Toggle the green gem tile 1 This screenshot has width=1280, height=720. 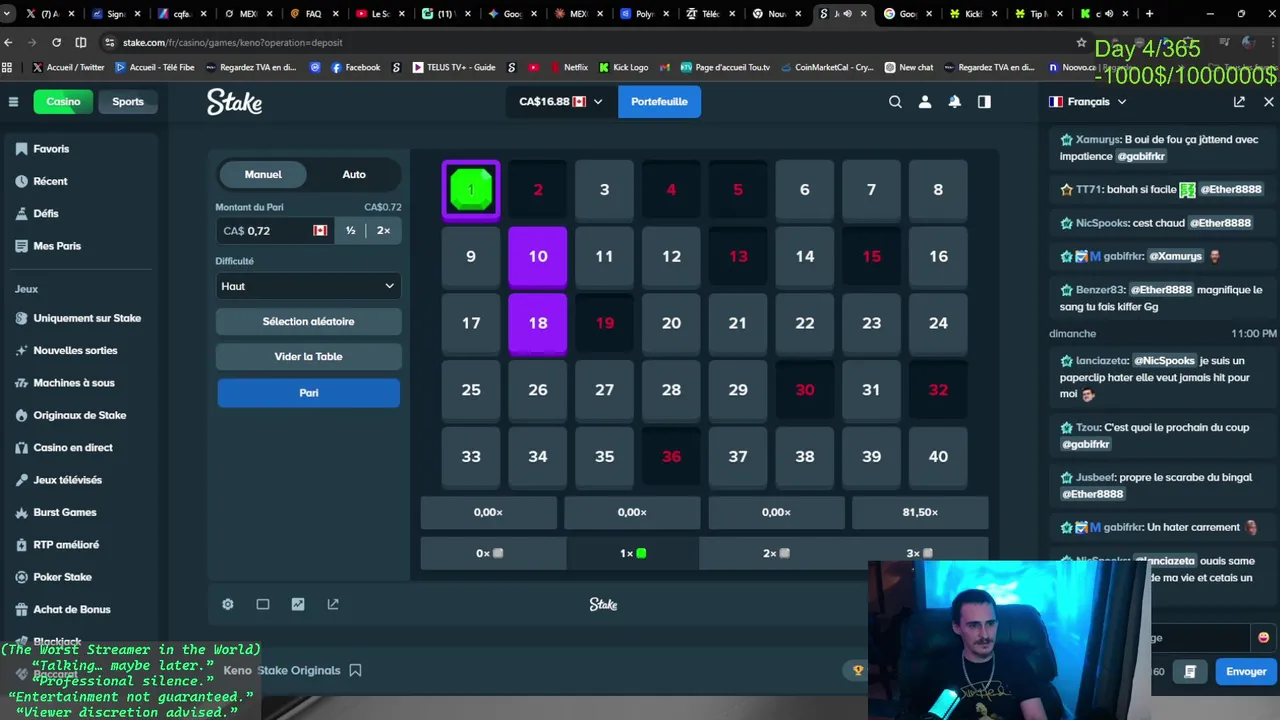tap(471, 190)
